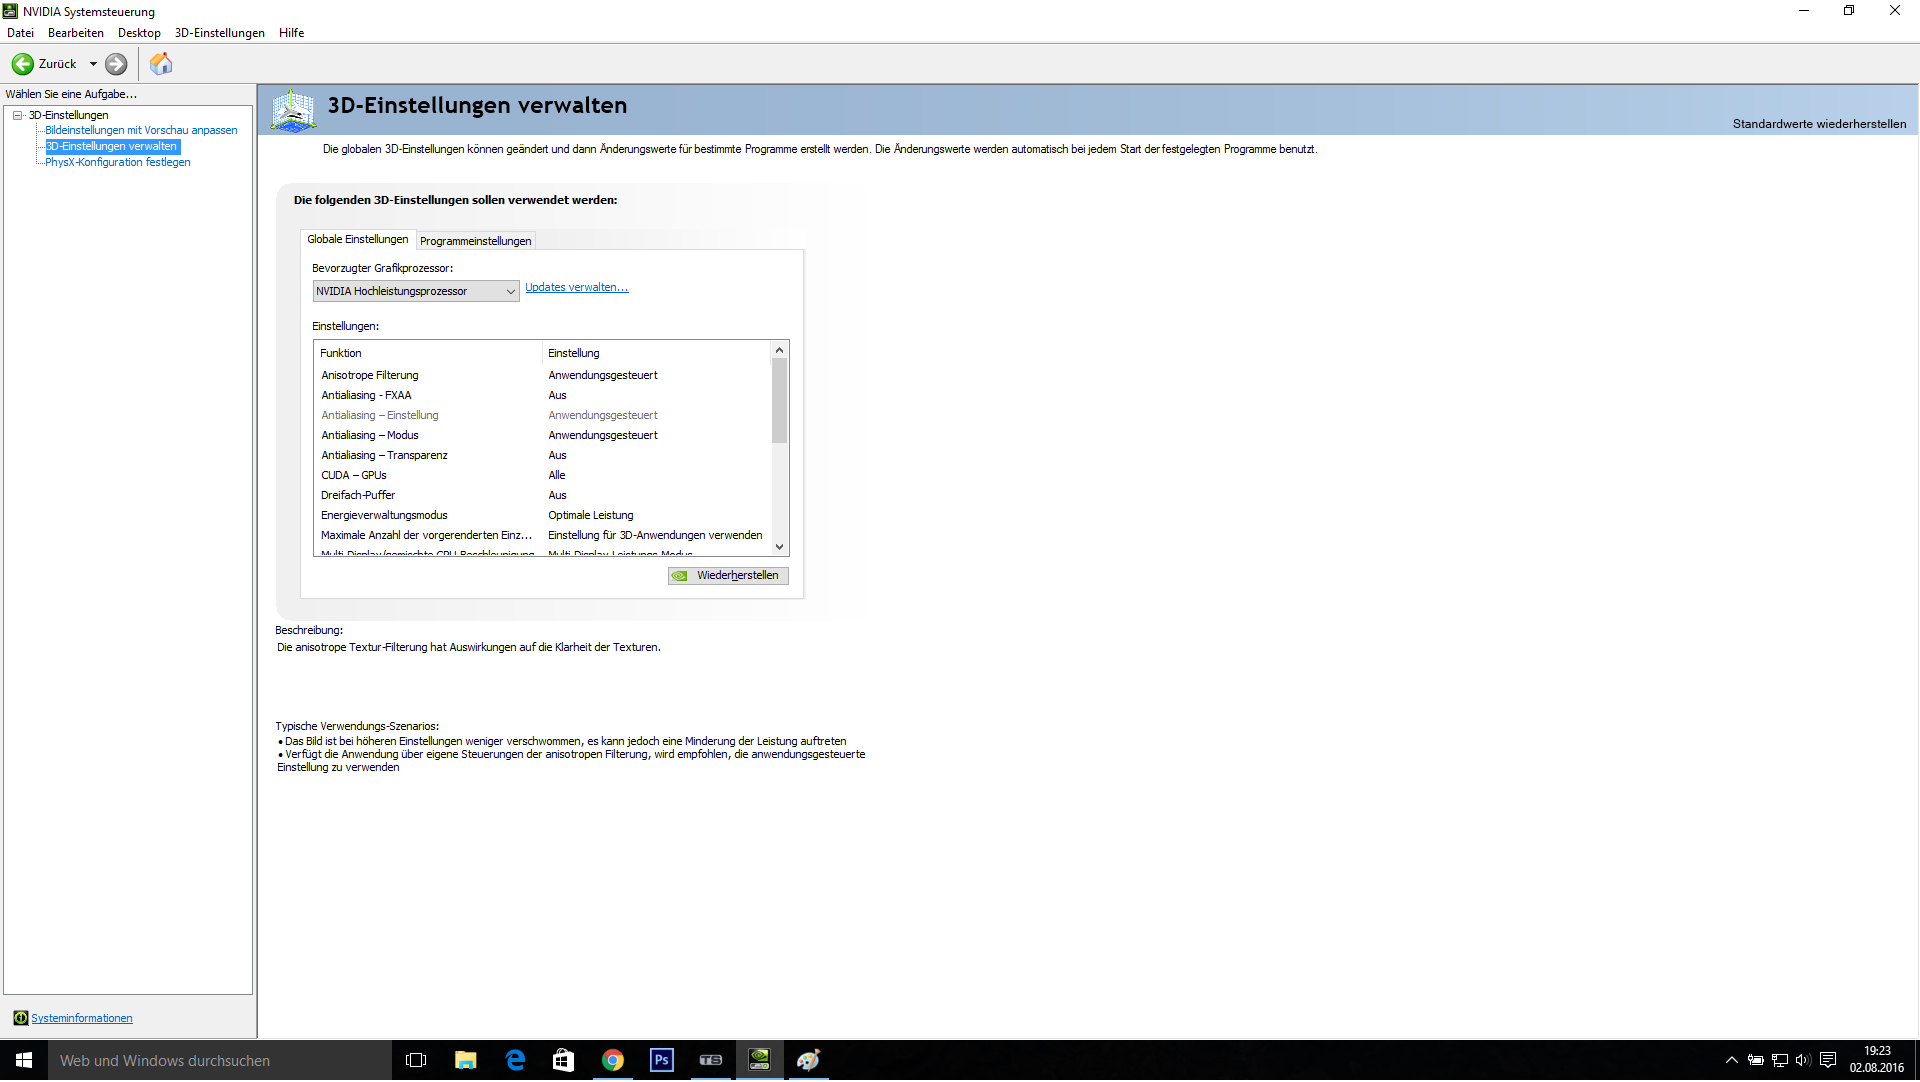Switch to the Programmeinstellungen tab
This screenshot has width=1920, height=1082.
coord(475,241)
